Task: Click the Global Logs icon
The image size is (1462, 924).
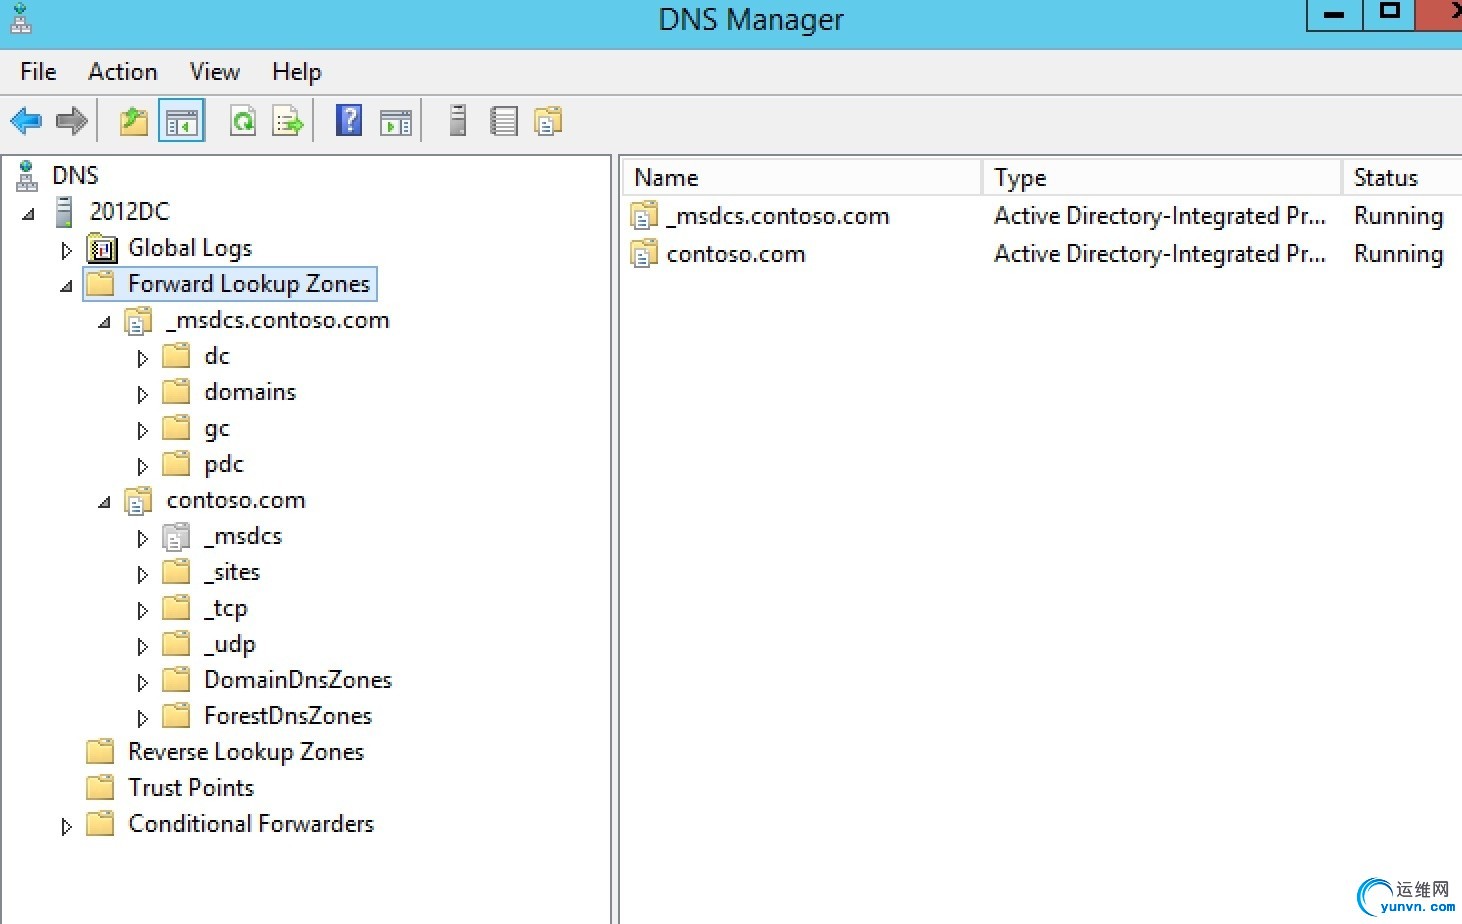Action: point(102,248)
